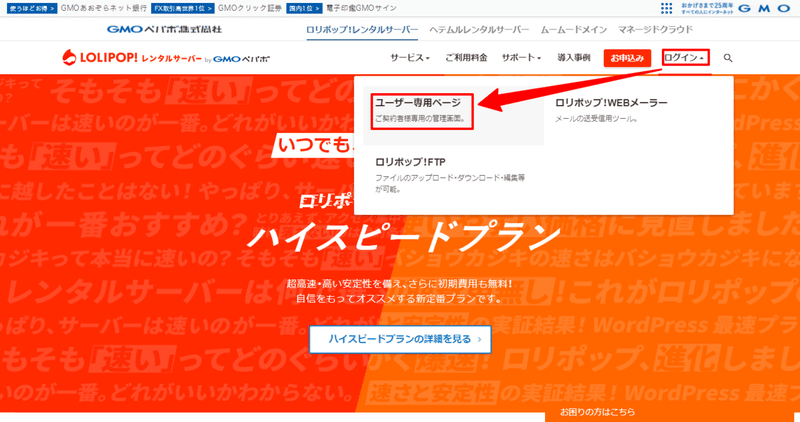Switch to ムームードメイン tab
Image resolution: width=800 pixels, height=422 pixels.
coord(574,30)
